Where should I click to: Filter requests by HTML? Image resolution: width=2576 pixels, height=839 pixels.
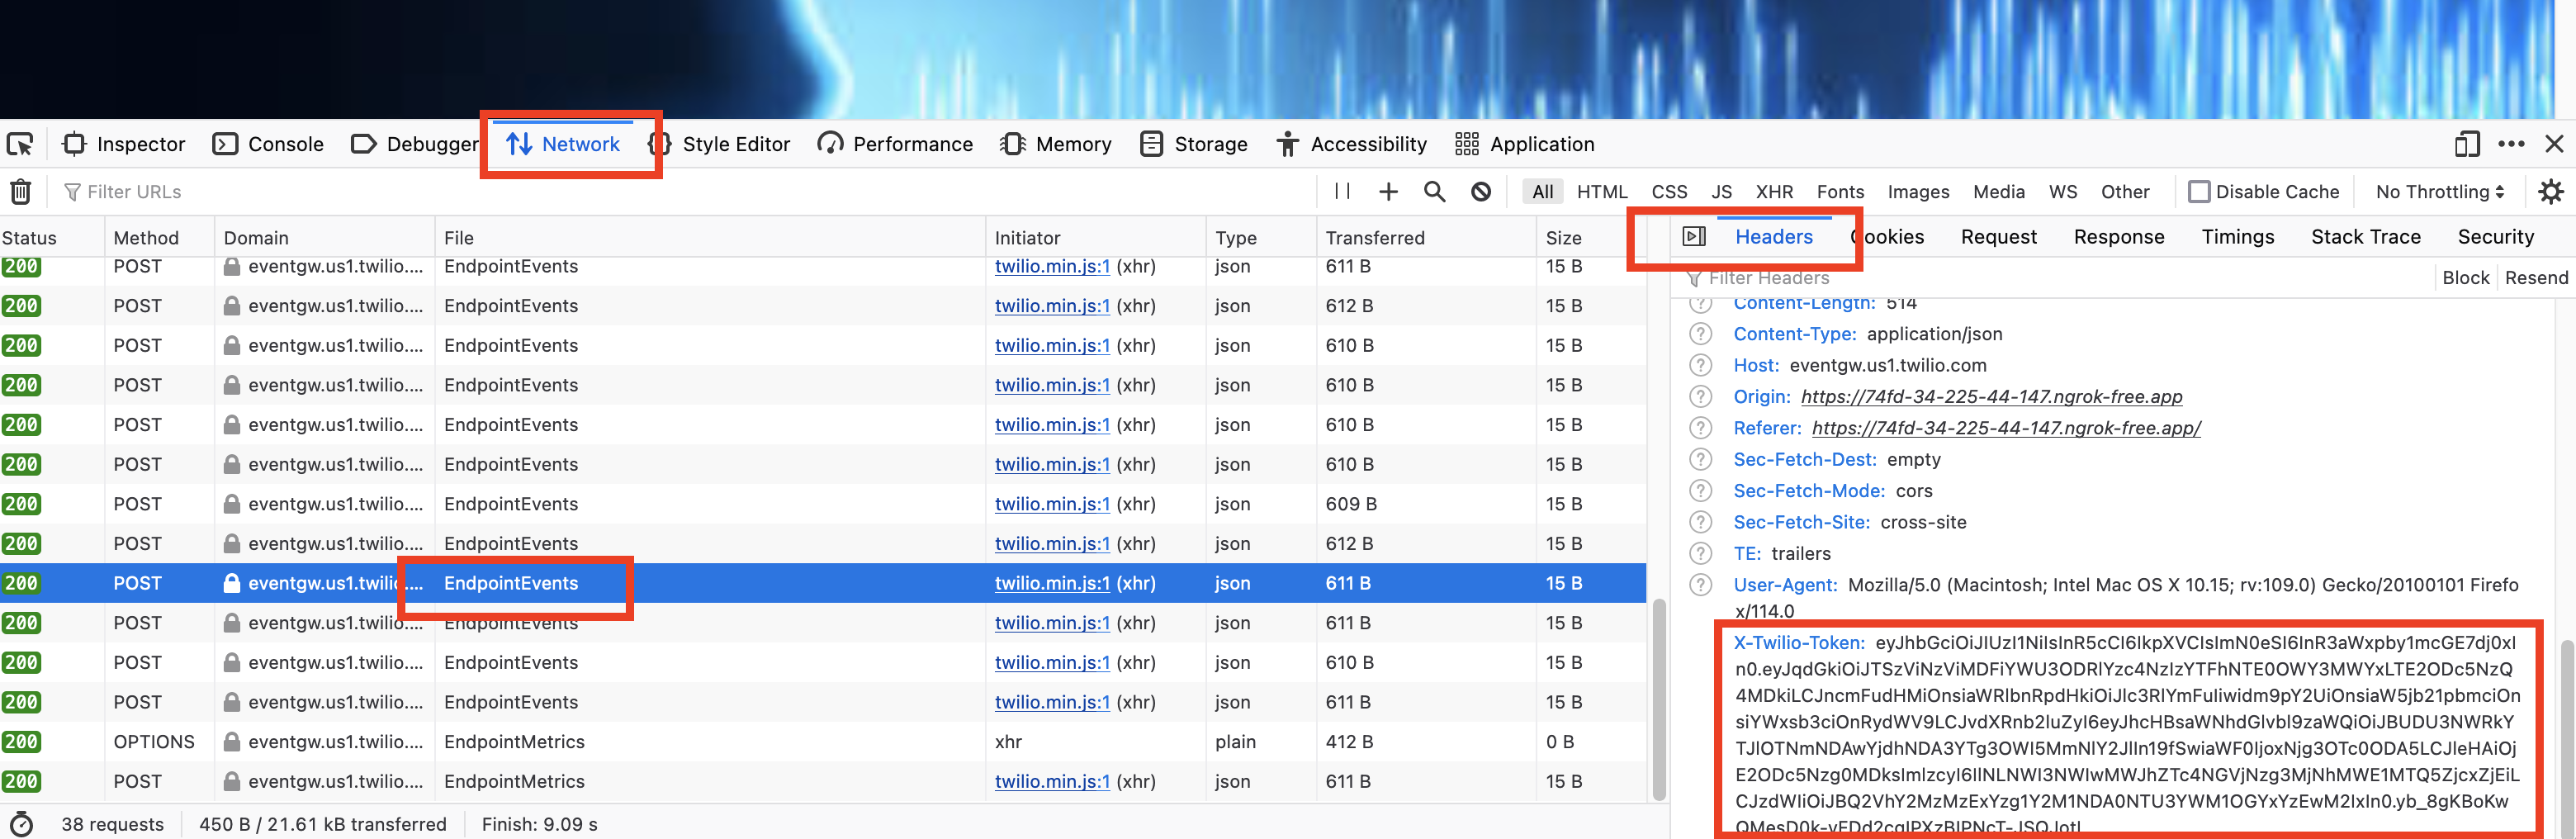point(1602,192)
